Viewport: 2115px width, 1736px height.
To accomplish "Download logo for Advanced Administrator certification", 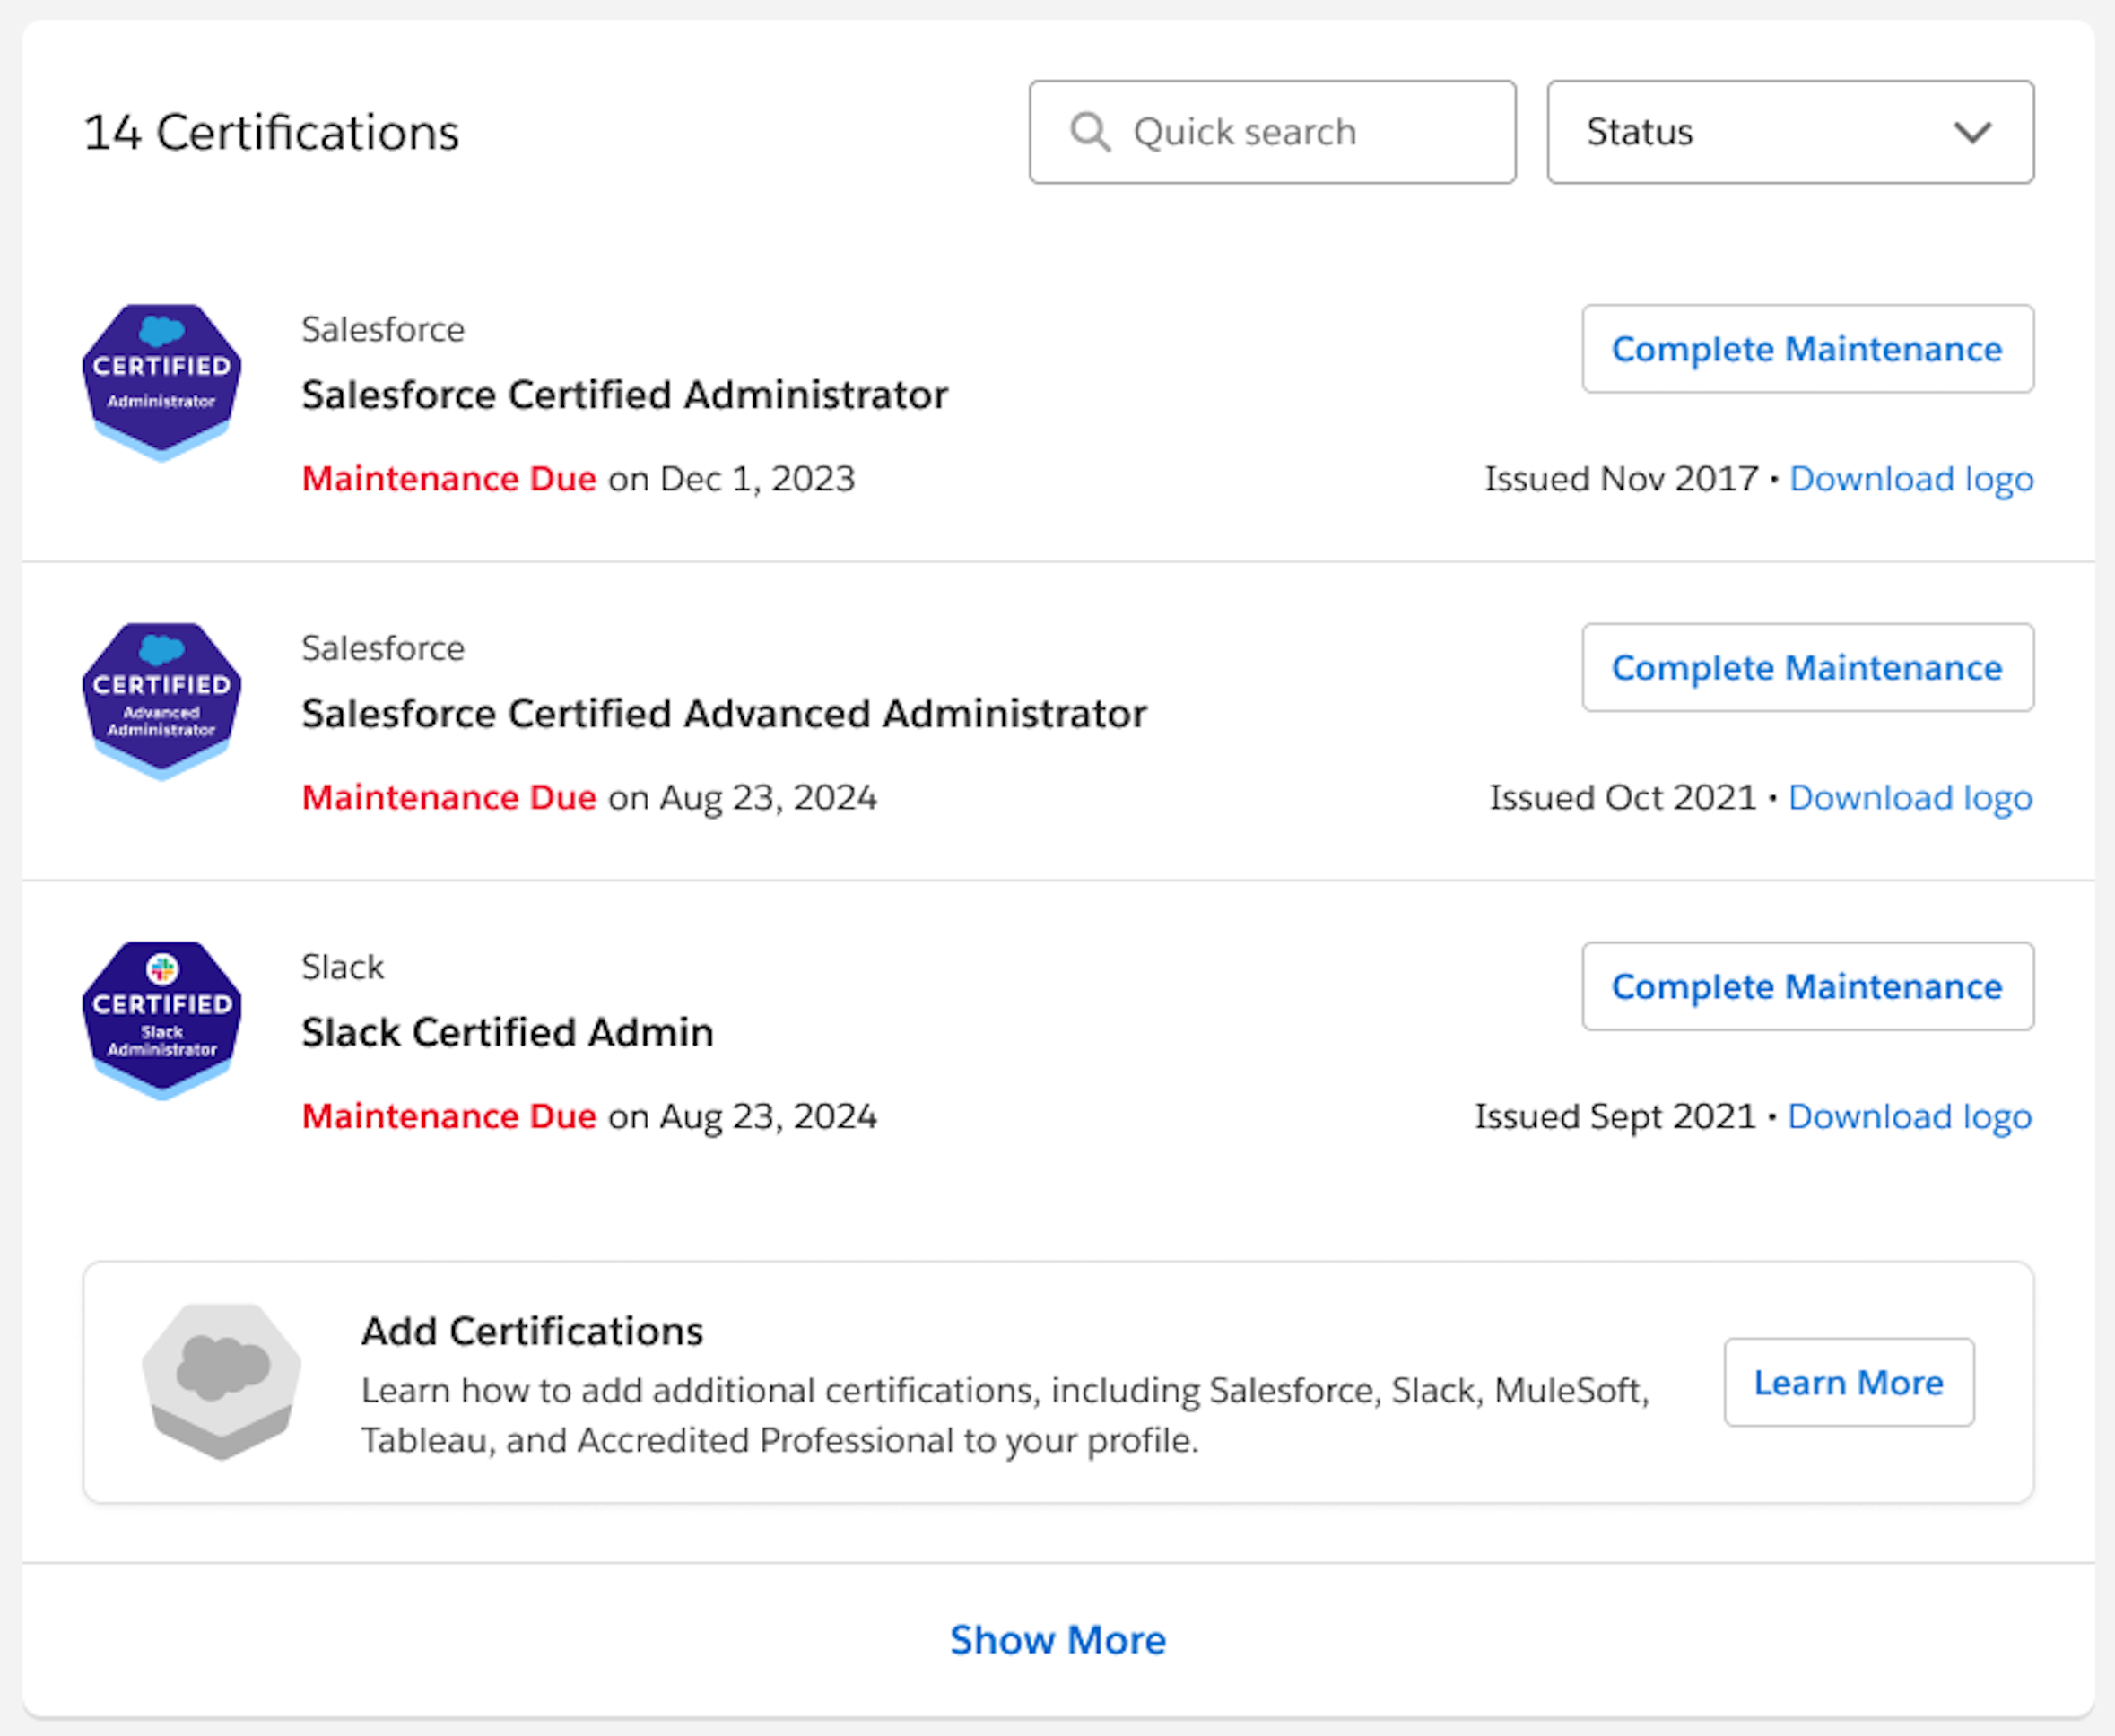I will [1909, 798].
